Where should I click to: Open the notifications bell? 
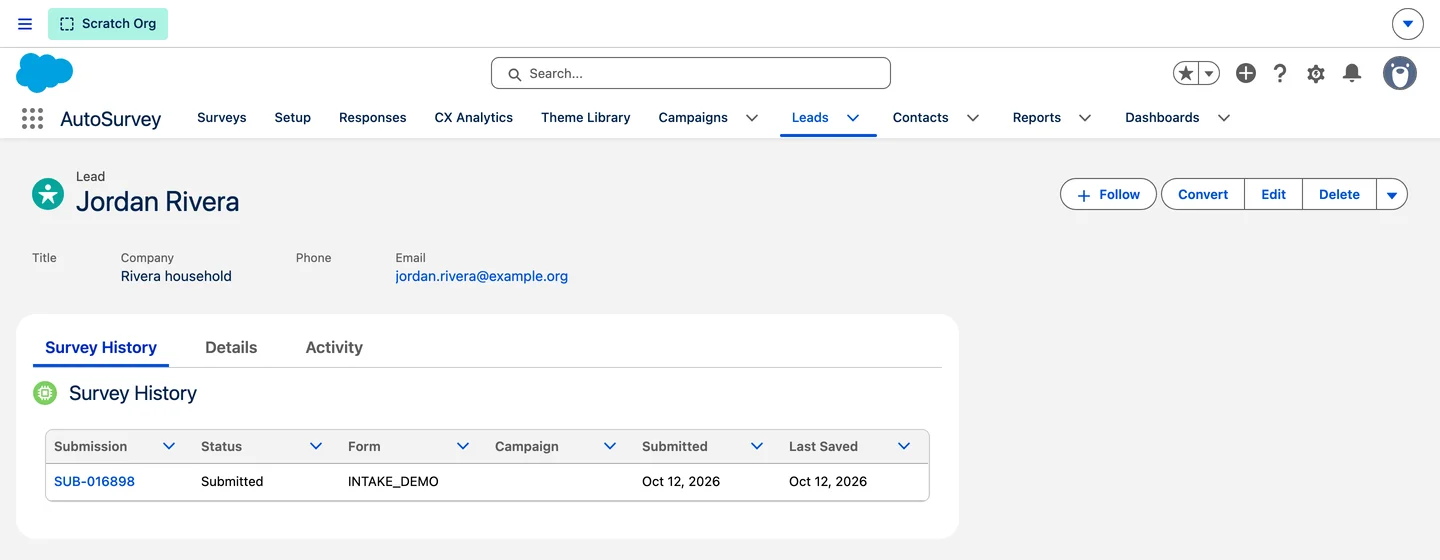point(1352,73)
